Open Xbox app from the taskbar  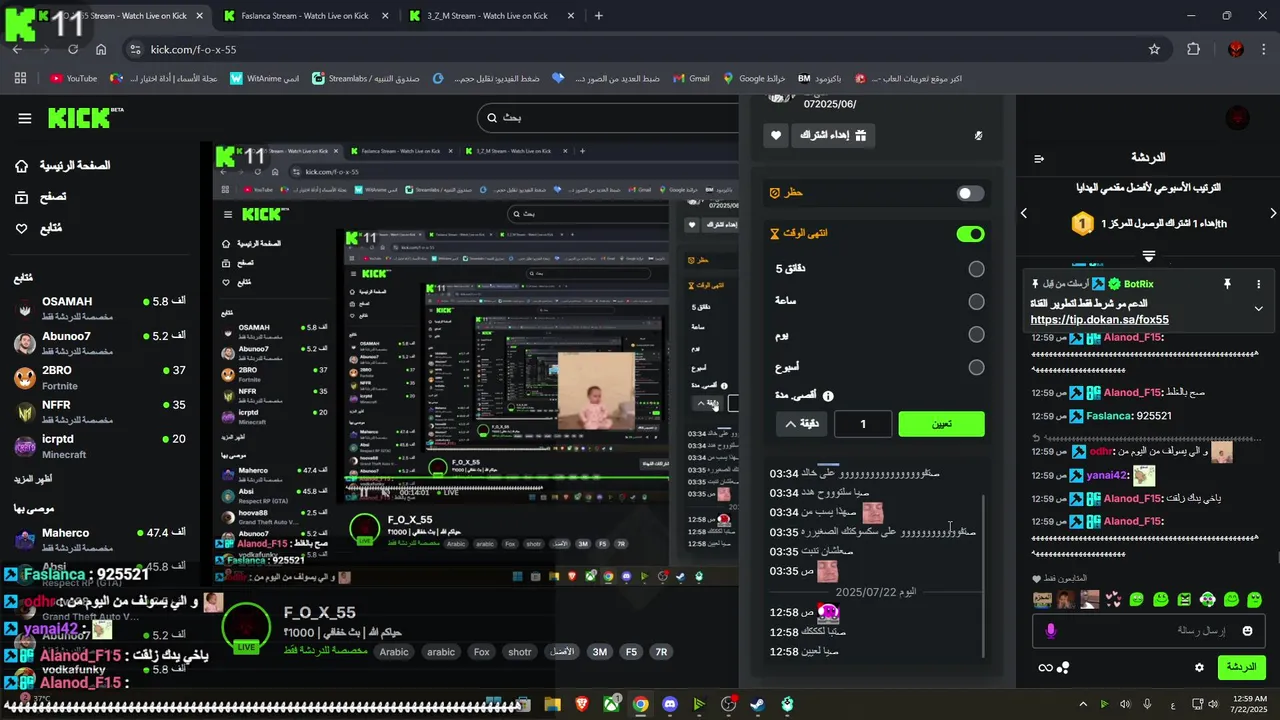click(611, 704)
